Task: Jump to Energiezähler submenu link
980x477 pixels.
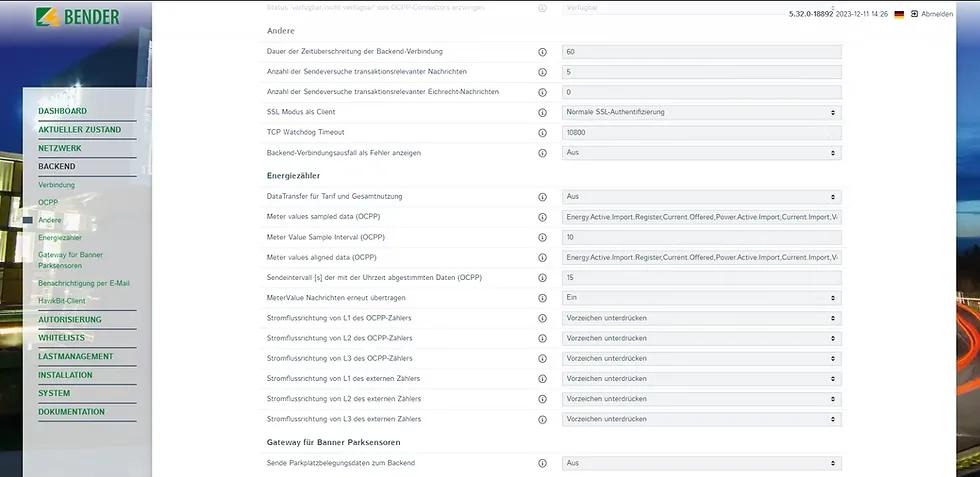Action: (x=60, y=238)
